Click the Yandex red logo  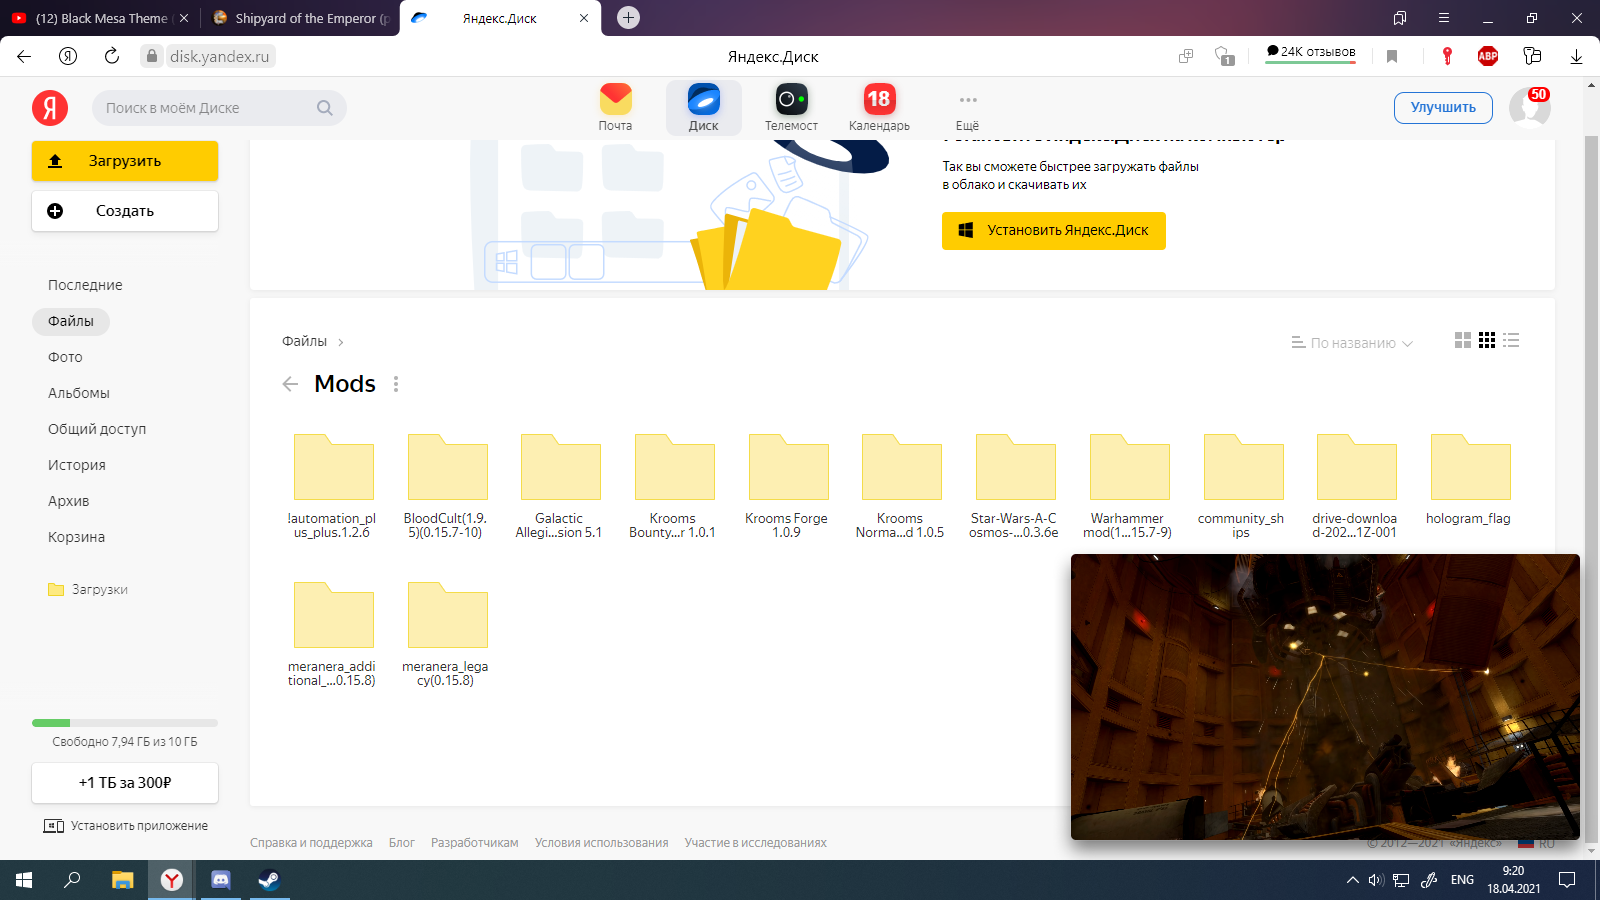pyautogui.click(x=50, y=108)
